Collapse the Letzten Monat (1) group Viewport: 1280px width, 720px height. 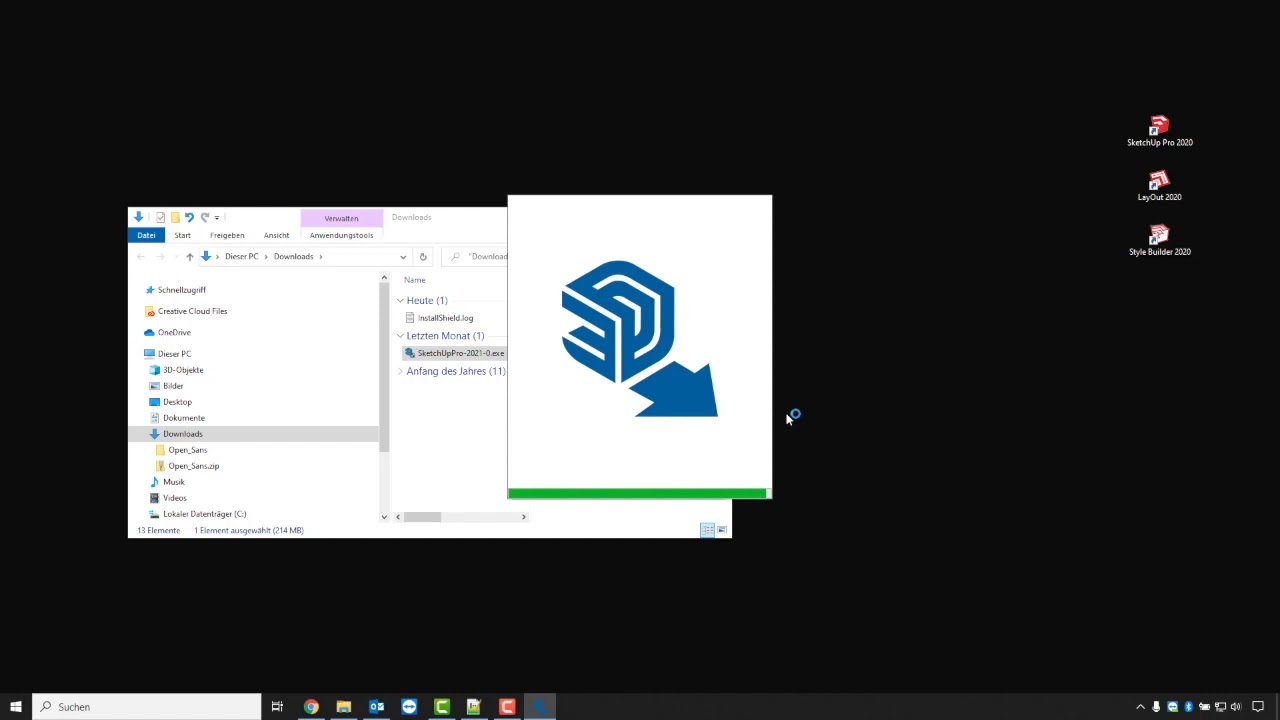point(400,336)
